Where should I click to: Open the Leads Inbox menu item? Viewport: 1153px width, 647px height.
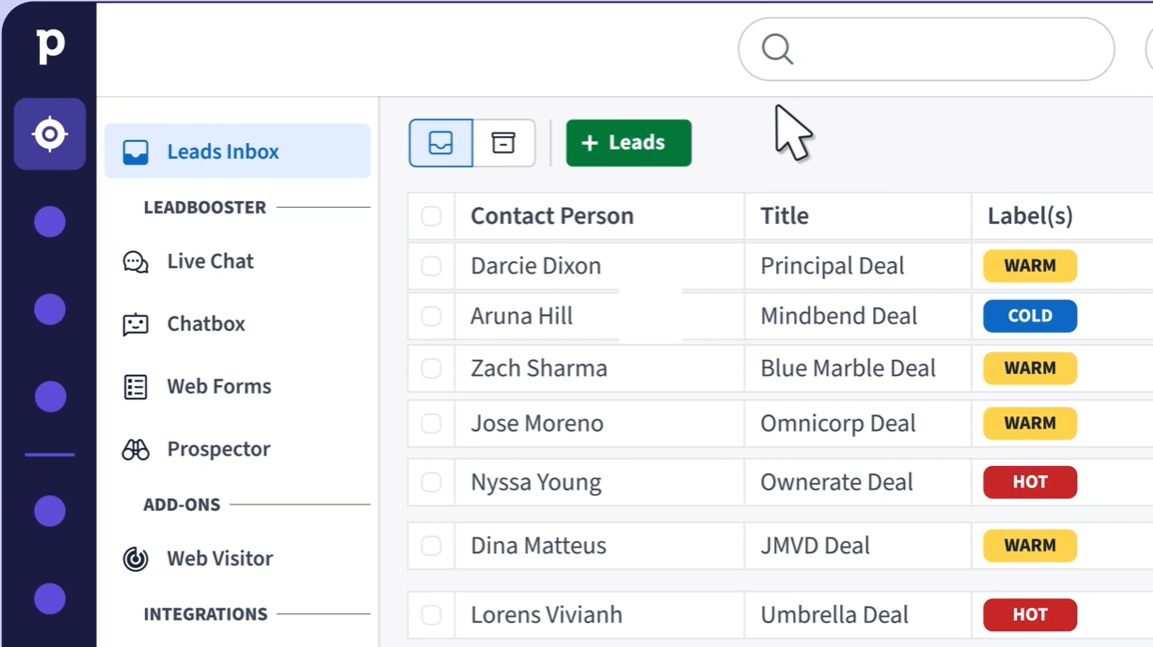tap(238, 151)
